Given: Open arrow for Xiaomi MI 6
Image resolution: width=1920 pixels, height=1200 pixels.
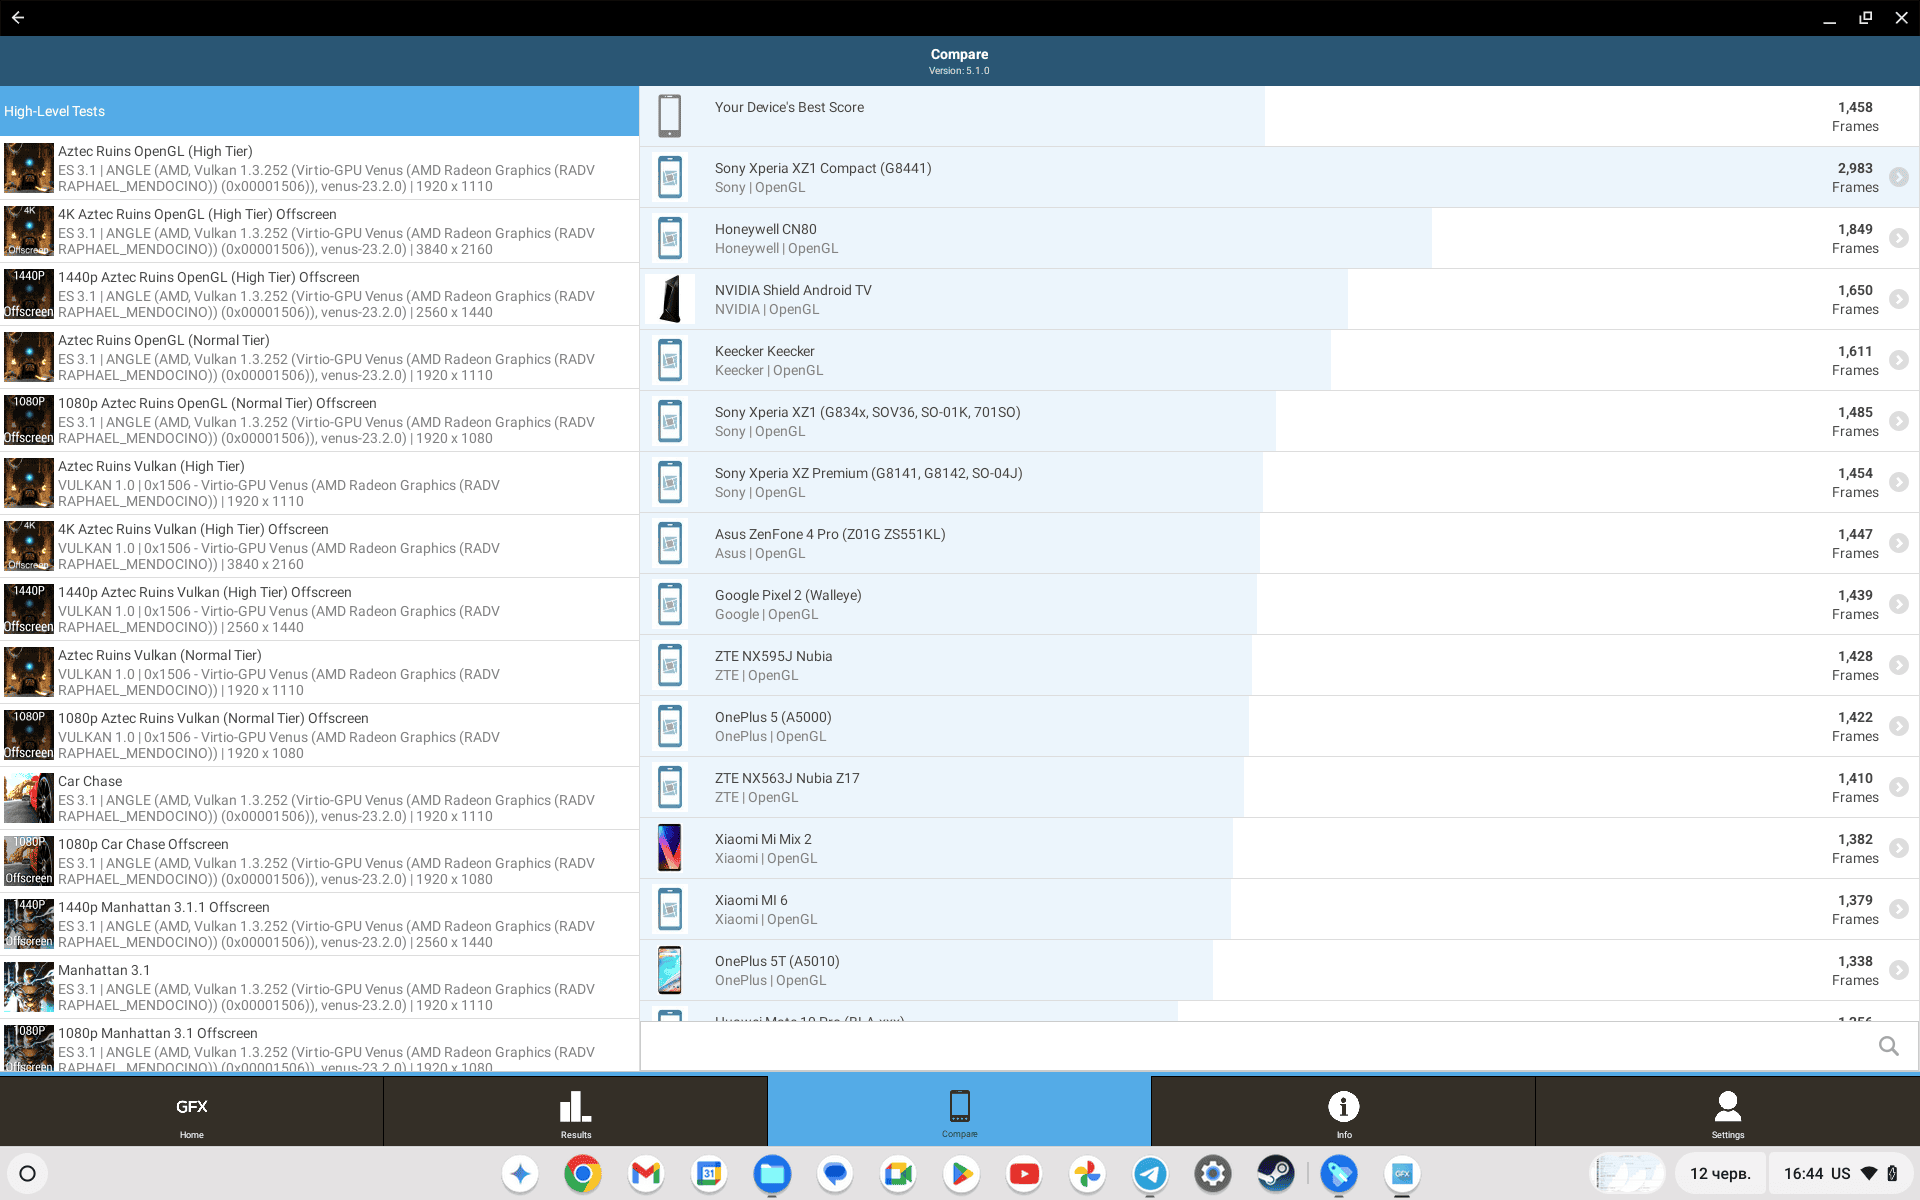Looking at the screenshot, I should pos(1898,909).
